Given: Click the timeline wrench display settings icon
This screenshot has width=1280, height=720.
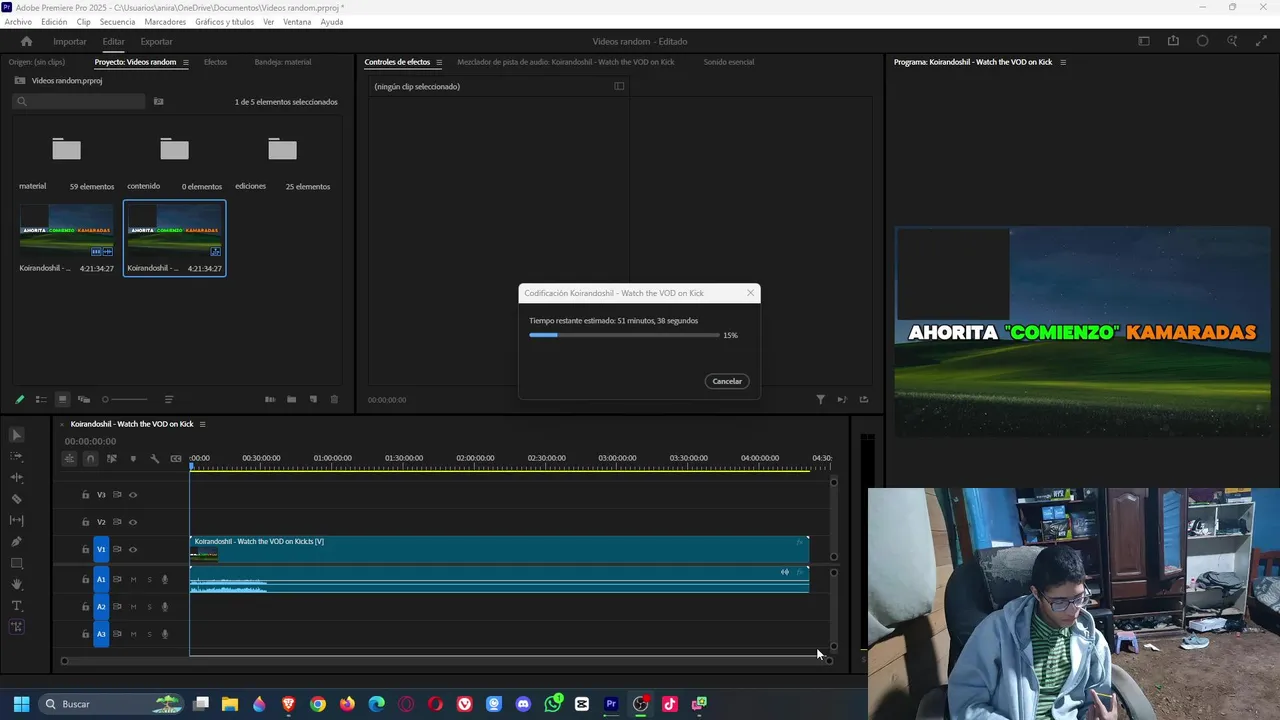Looking at the screenshot, I should 154,459.
